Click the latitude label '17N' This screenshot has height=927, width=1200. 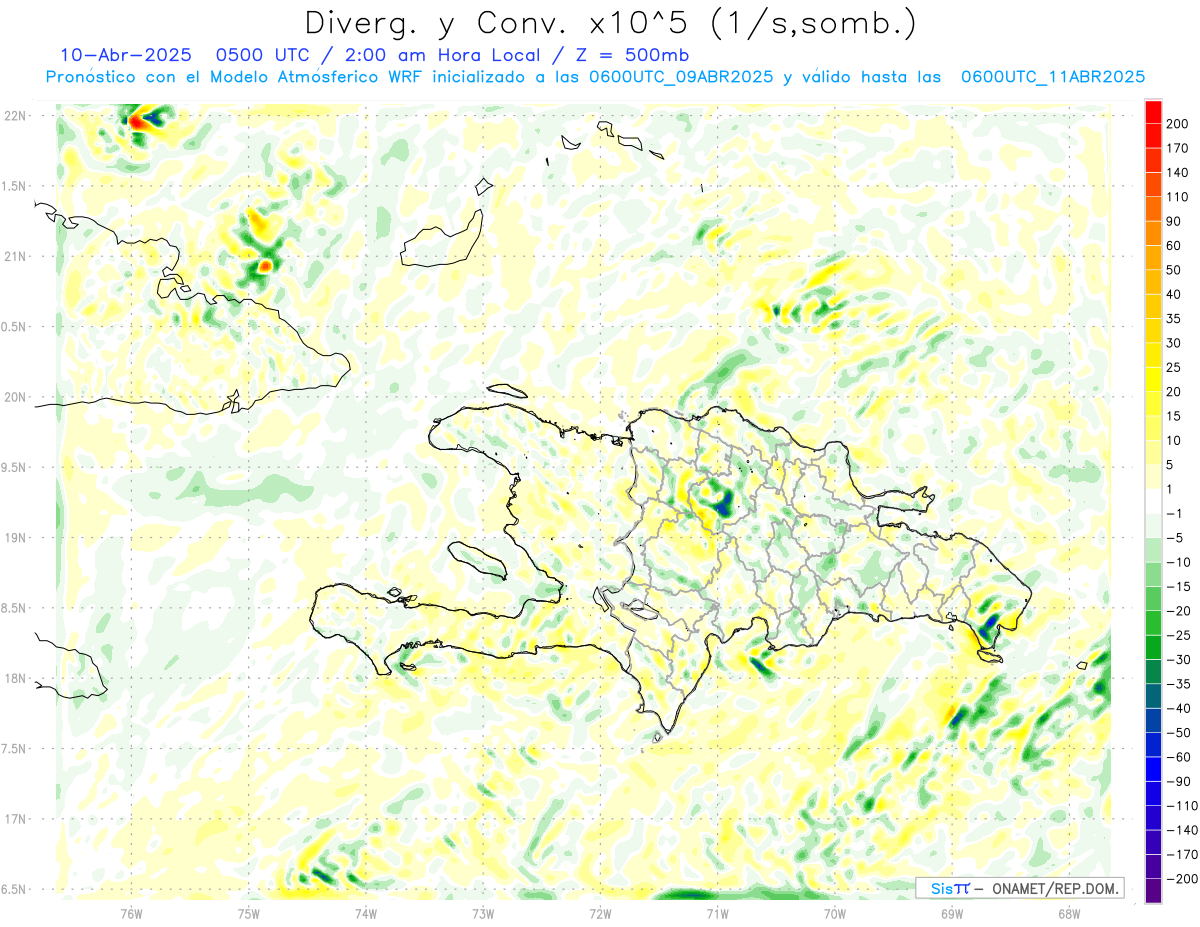coord(15,819)
